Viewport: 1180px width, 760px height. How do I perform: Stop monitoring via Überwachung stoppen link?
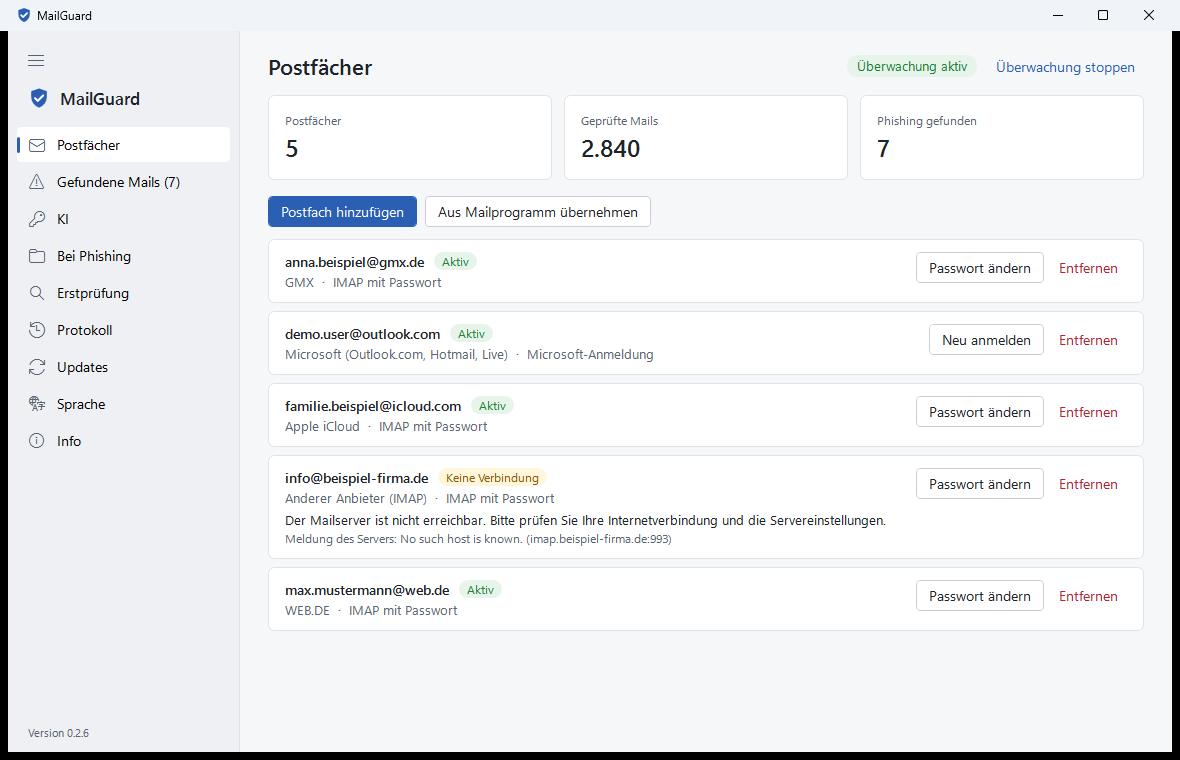[x=1065, y=67]
